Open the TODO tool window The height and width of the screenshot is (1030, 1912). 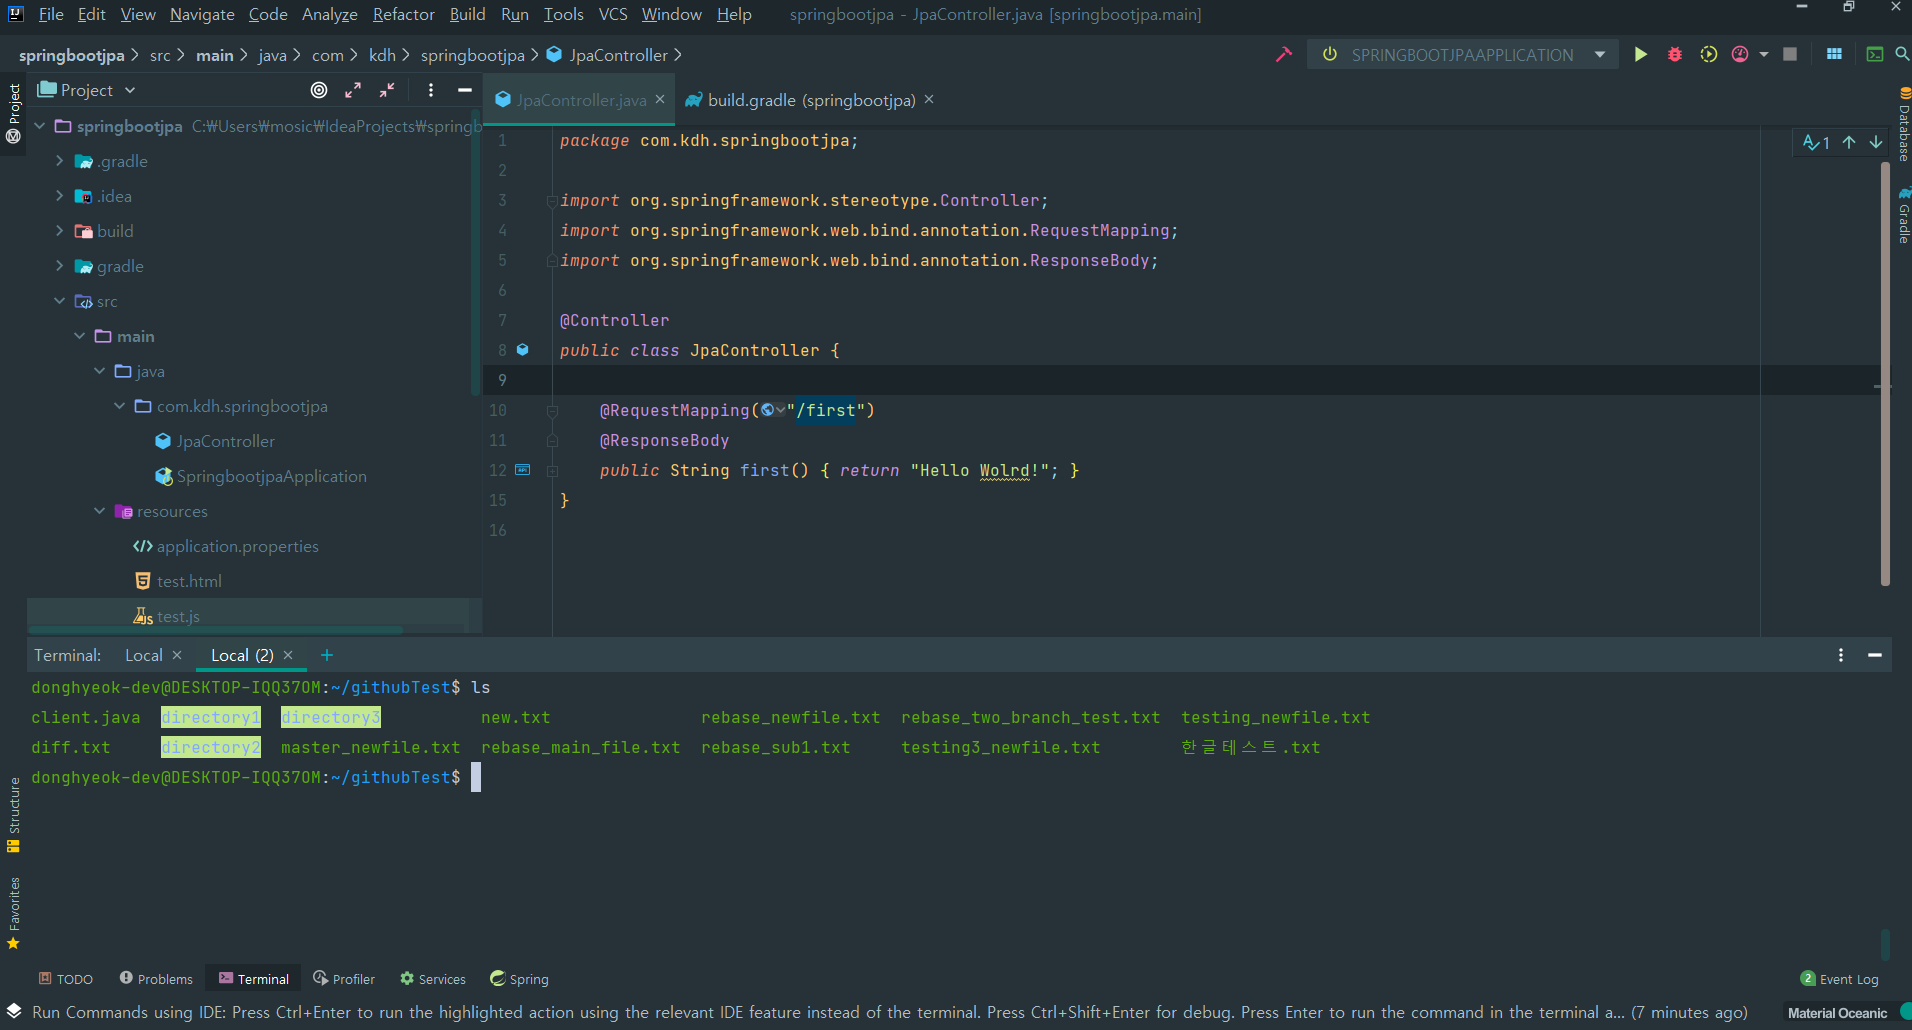point(66,979)
